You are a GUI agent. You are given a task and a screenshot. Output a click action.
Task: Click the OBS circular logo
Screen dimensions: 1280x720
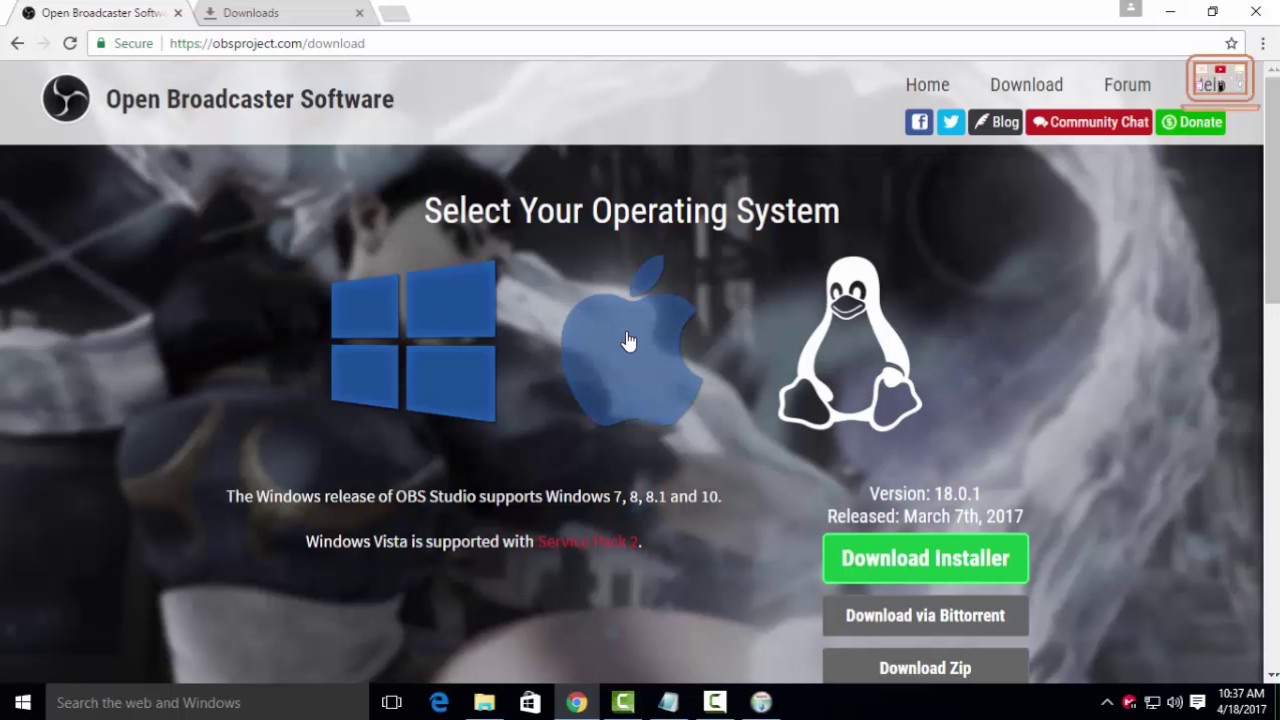(x=66, y=99)
